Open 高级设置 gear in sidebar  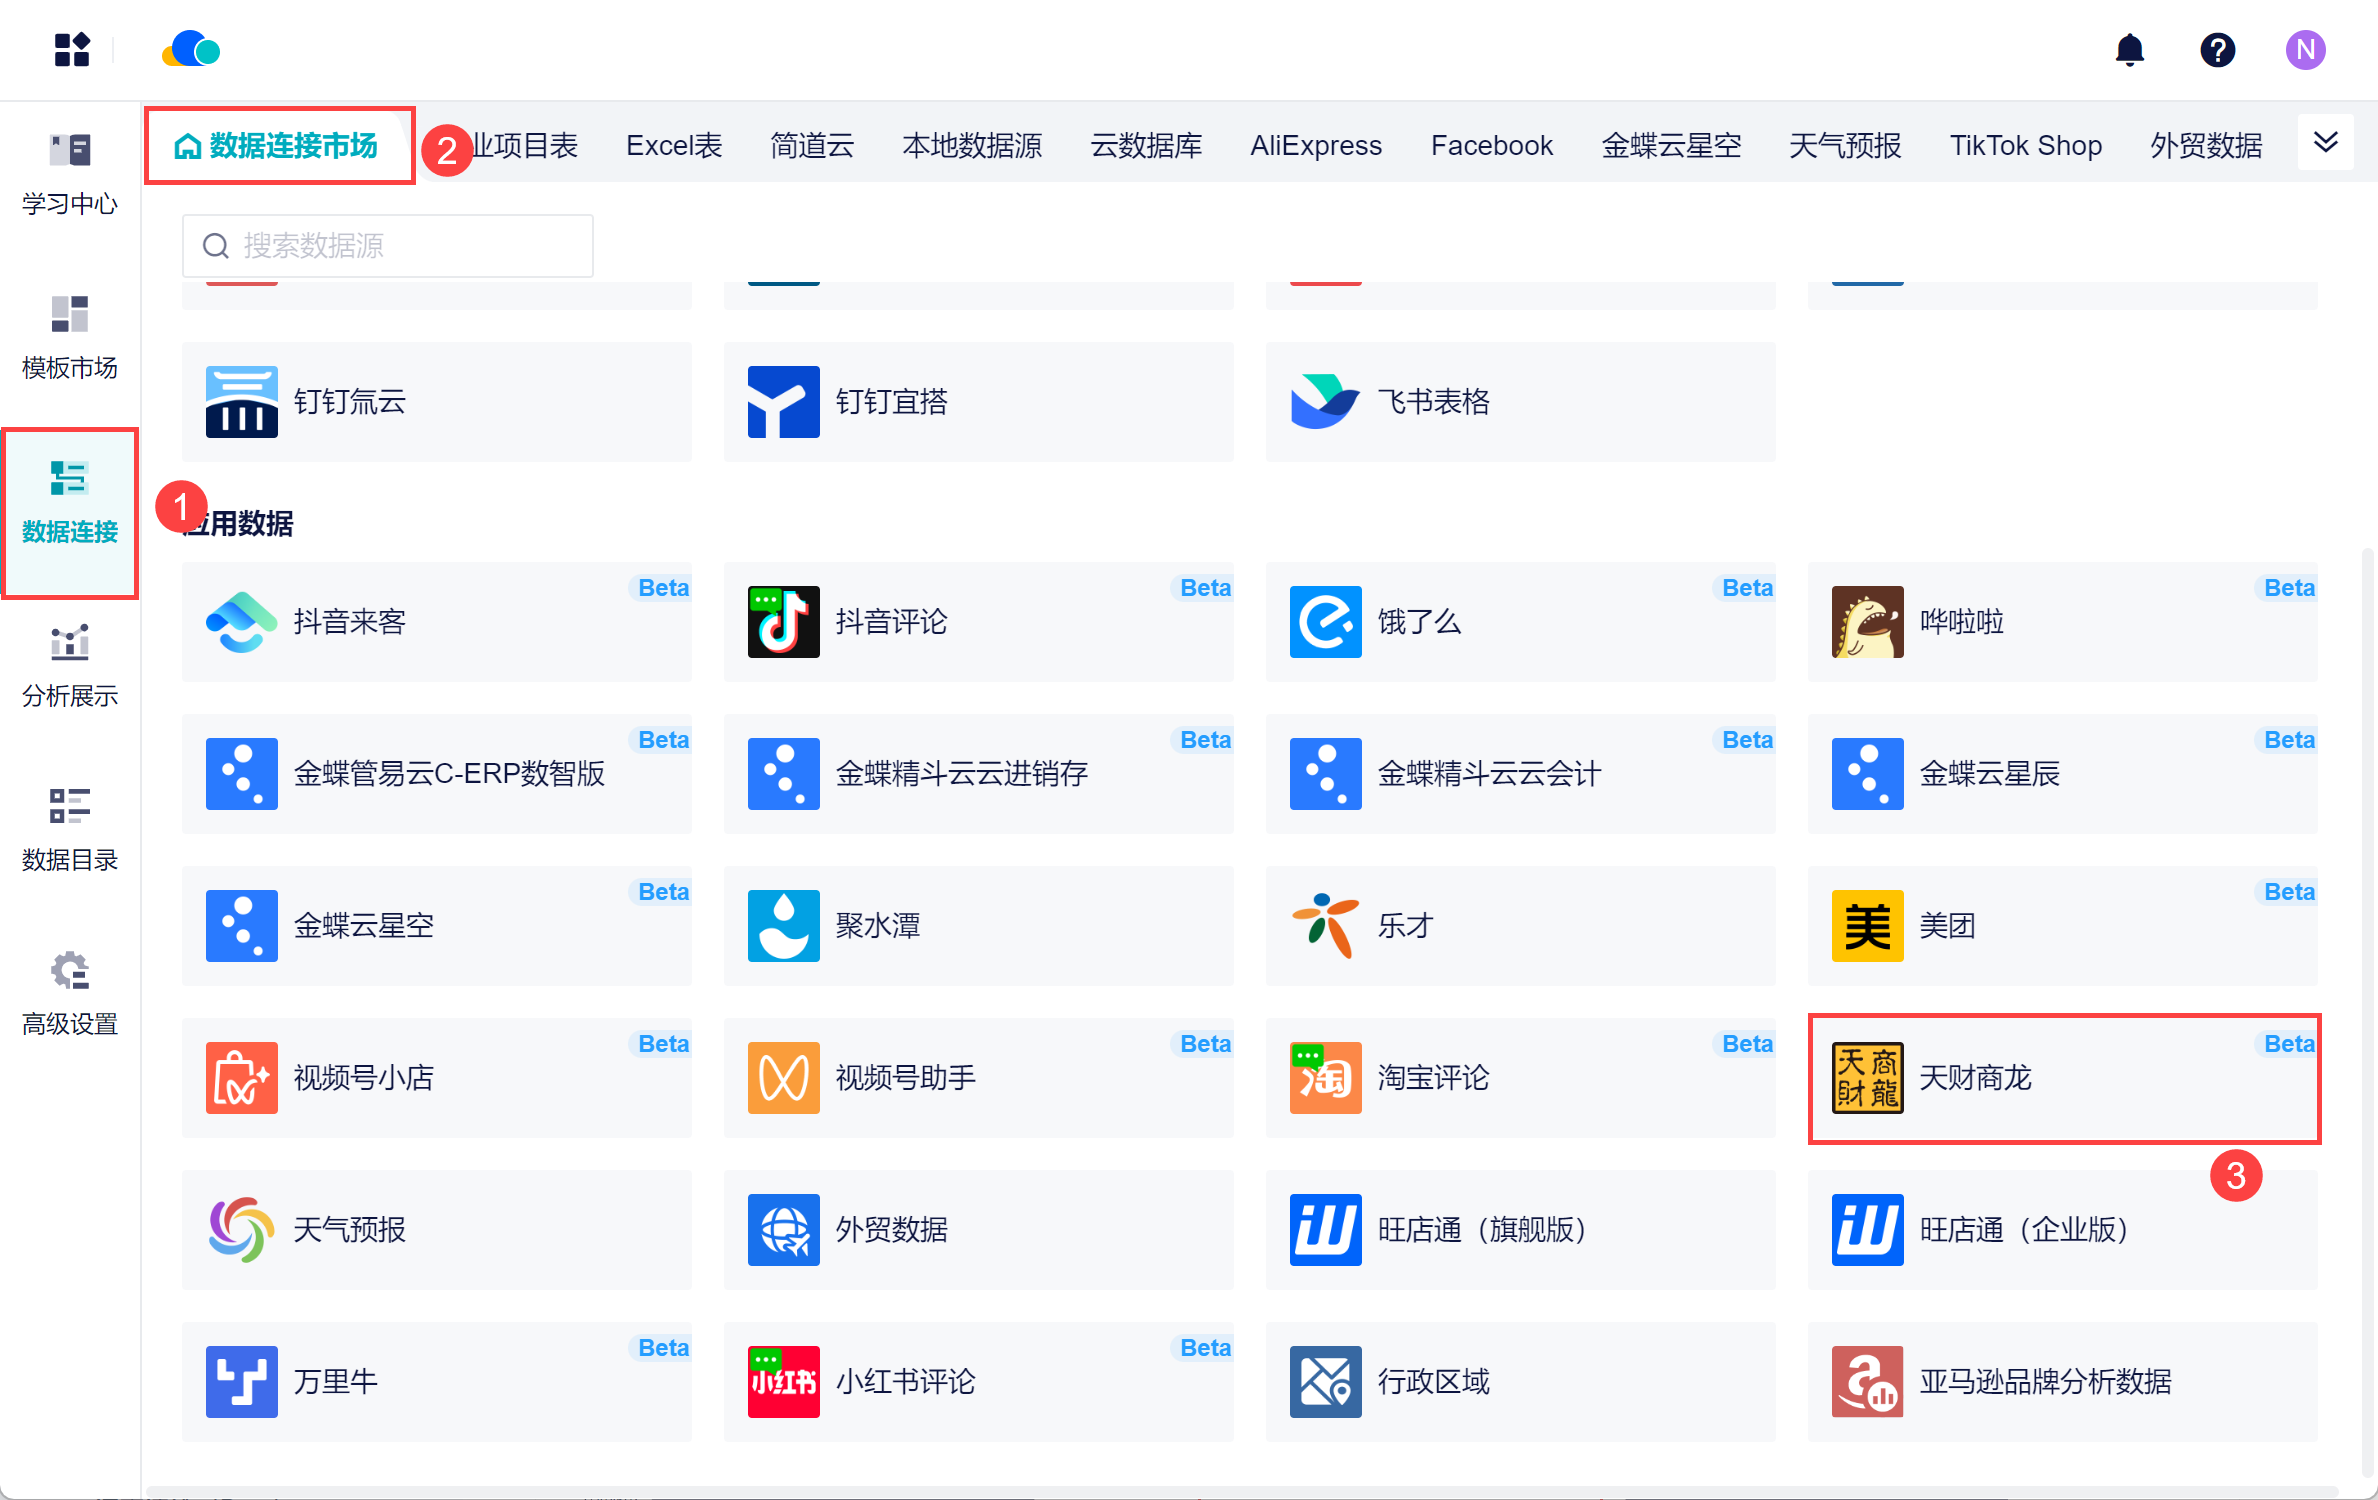(70, 993)
